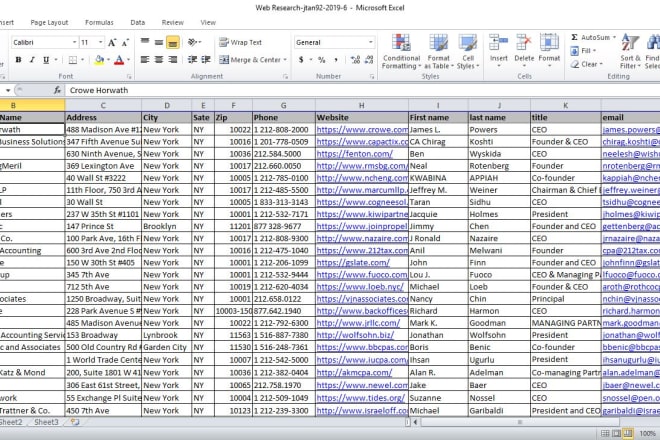Open Font dialog launcher

[x=129, y=77]
